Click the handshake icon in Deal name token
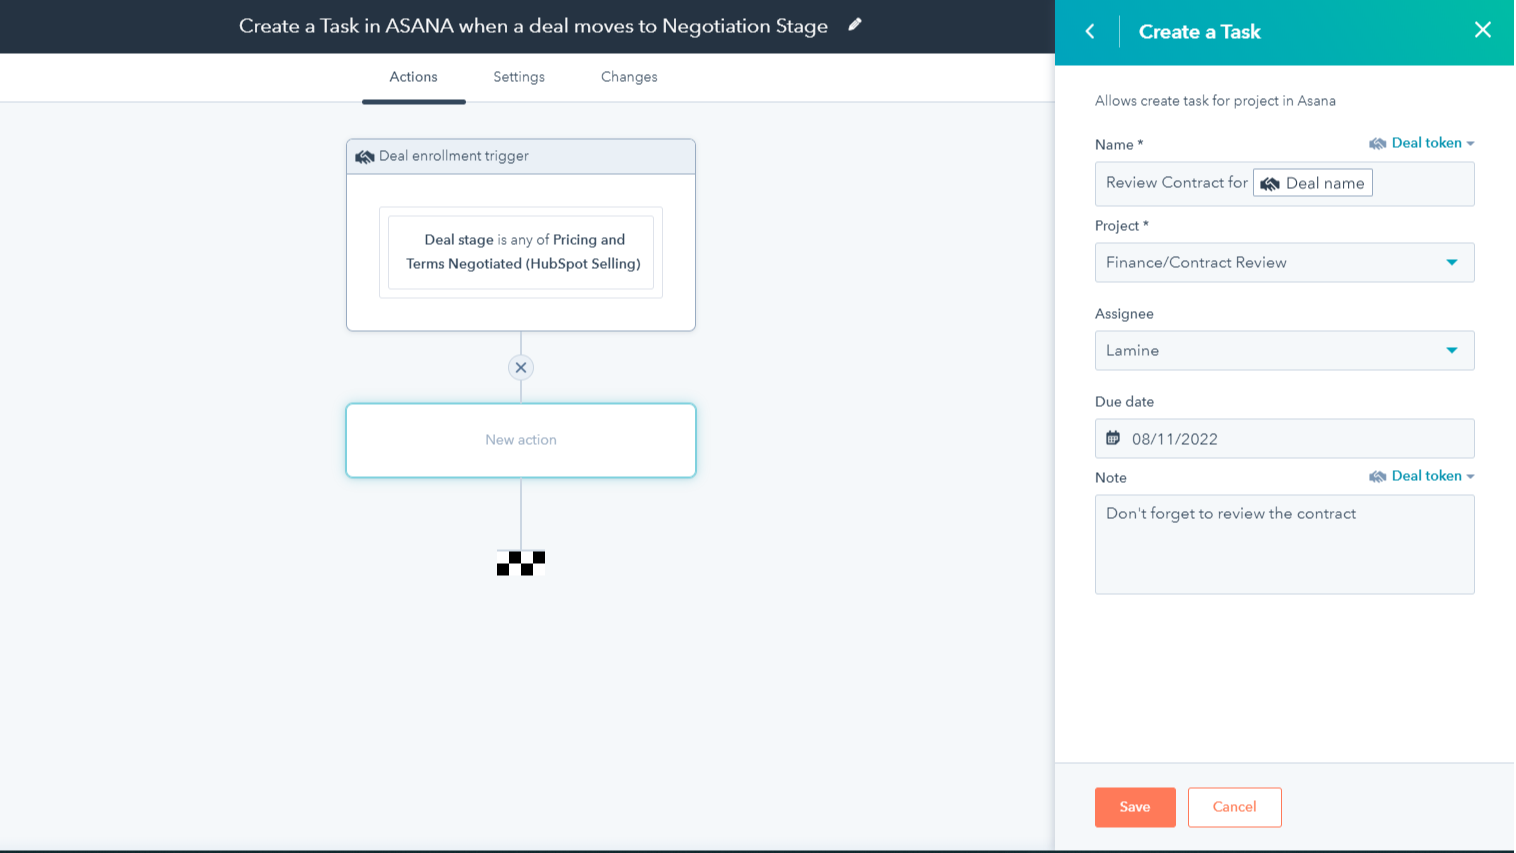Screen dimensions: 1516x853 (1270, 184)
